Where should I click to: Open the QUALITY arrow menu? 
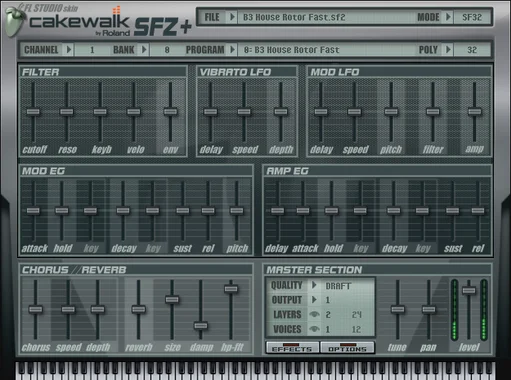point(314,285)
